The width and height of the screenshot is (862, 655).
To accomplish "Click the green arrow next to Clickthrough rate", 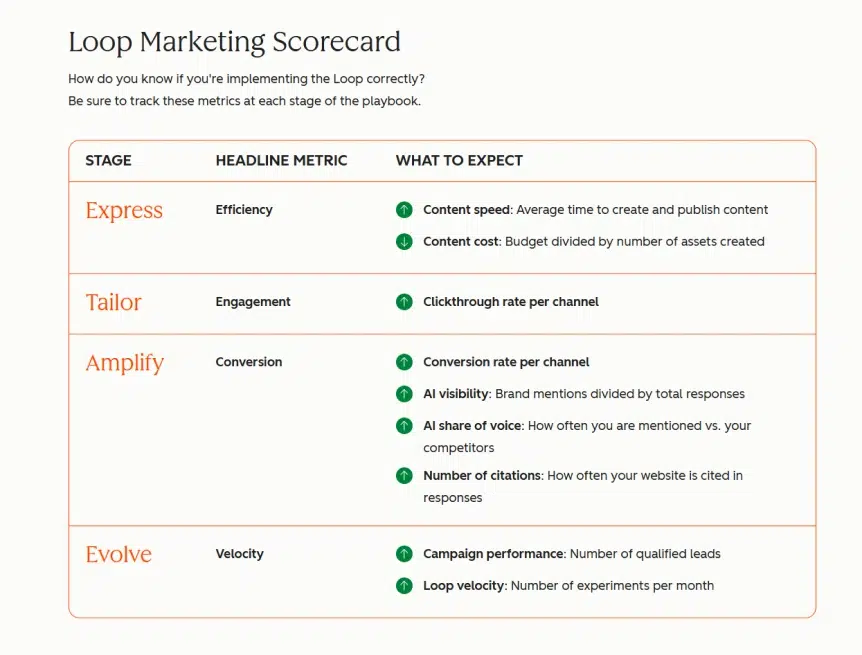I will (404, 301).
